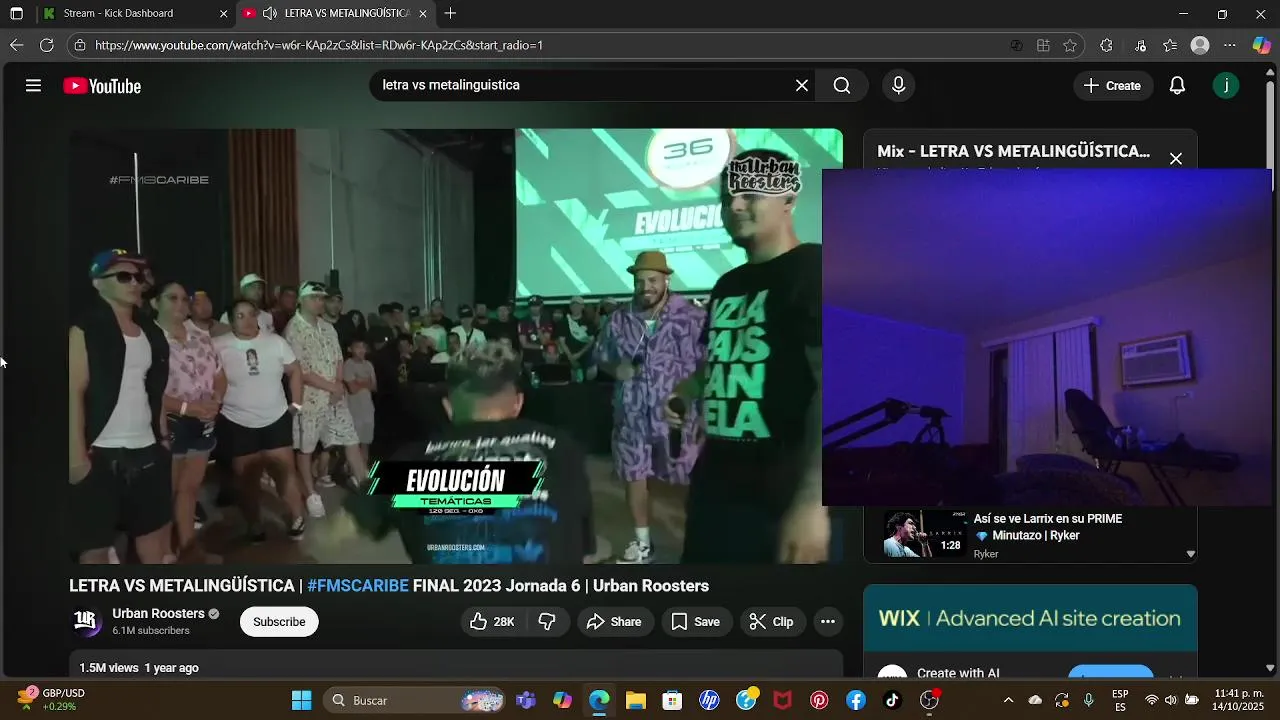Open the clock showing 11:41 p. m.
Screen dimensions: 1280x720
tap(1239, 700)
